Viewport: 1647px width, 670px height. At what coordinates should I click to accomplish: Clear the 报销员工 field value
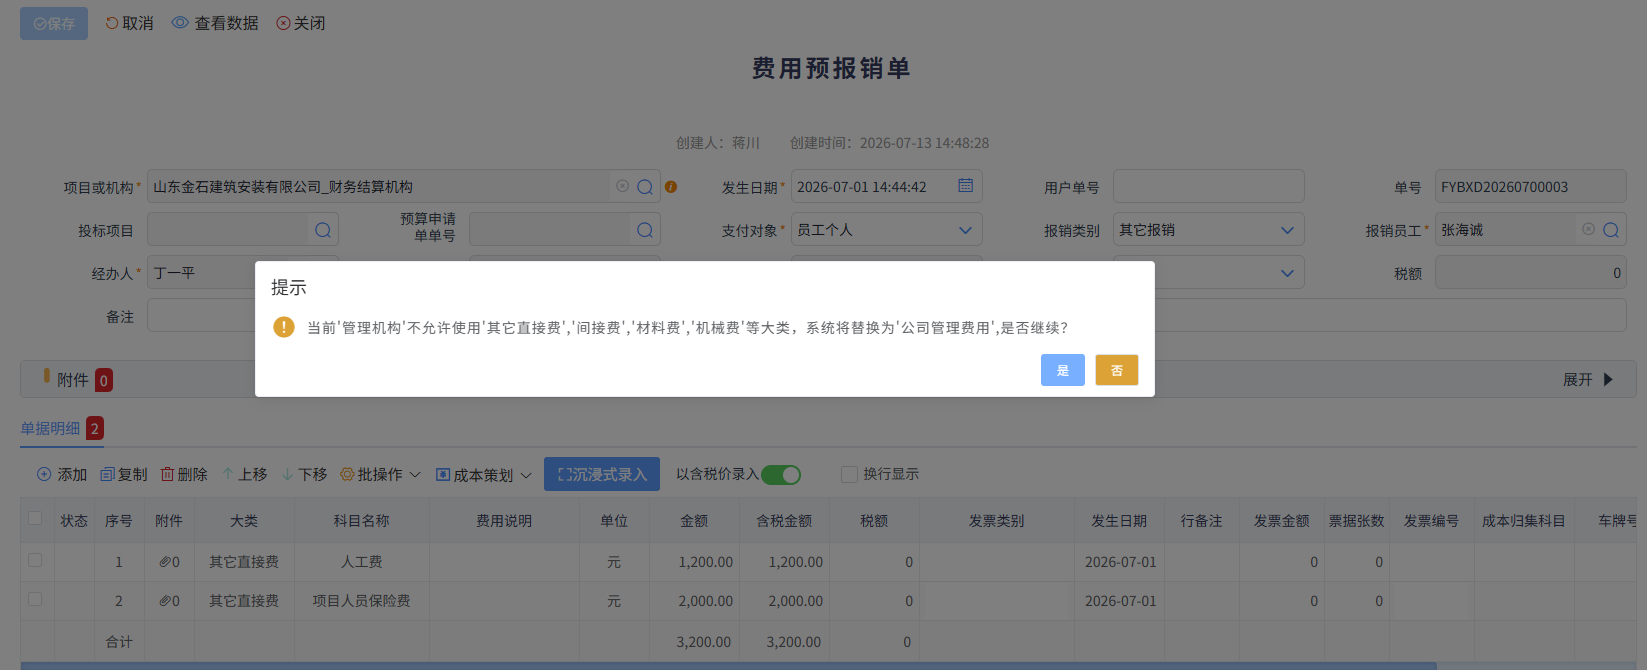pyautogui.click(x=1588, y=229)
